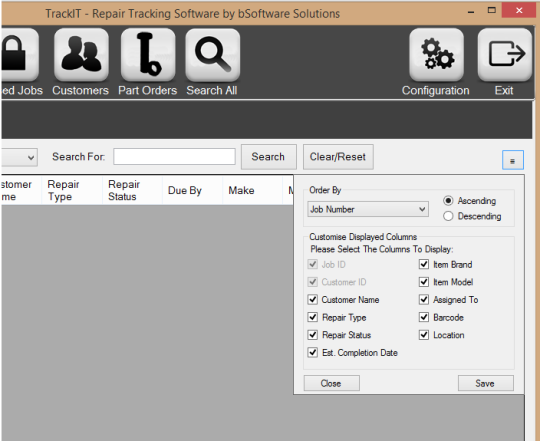Viewport: 540px width, 441px height.
Task: Open the Customers icon
Action: click(81, 54)
